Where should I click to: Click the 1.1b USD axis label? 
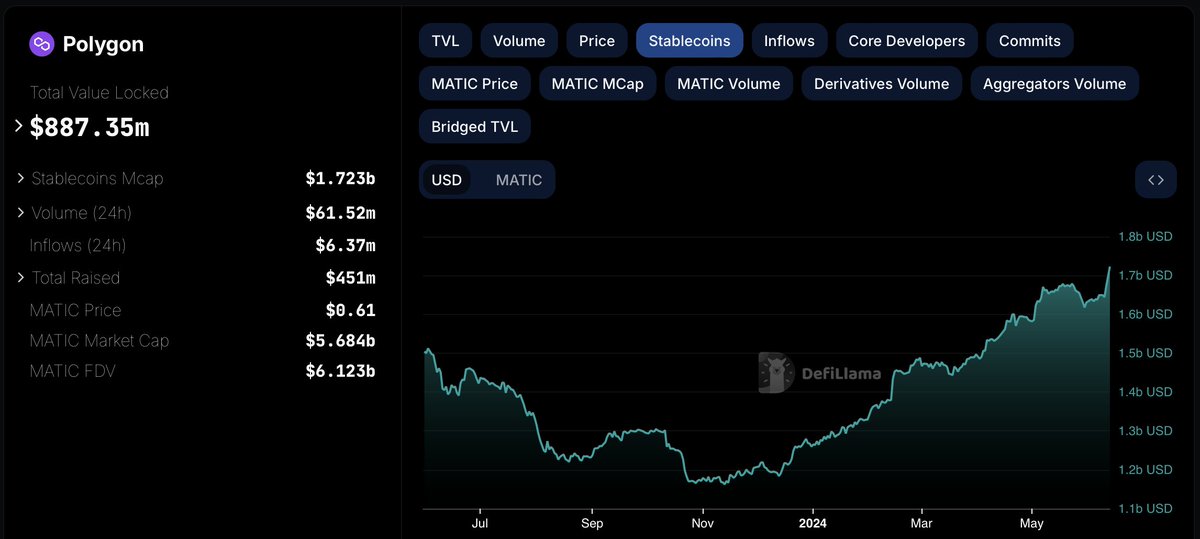click(1145, 508)
